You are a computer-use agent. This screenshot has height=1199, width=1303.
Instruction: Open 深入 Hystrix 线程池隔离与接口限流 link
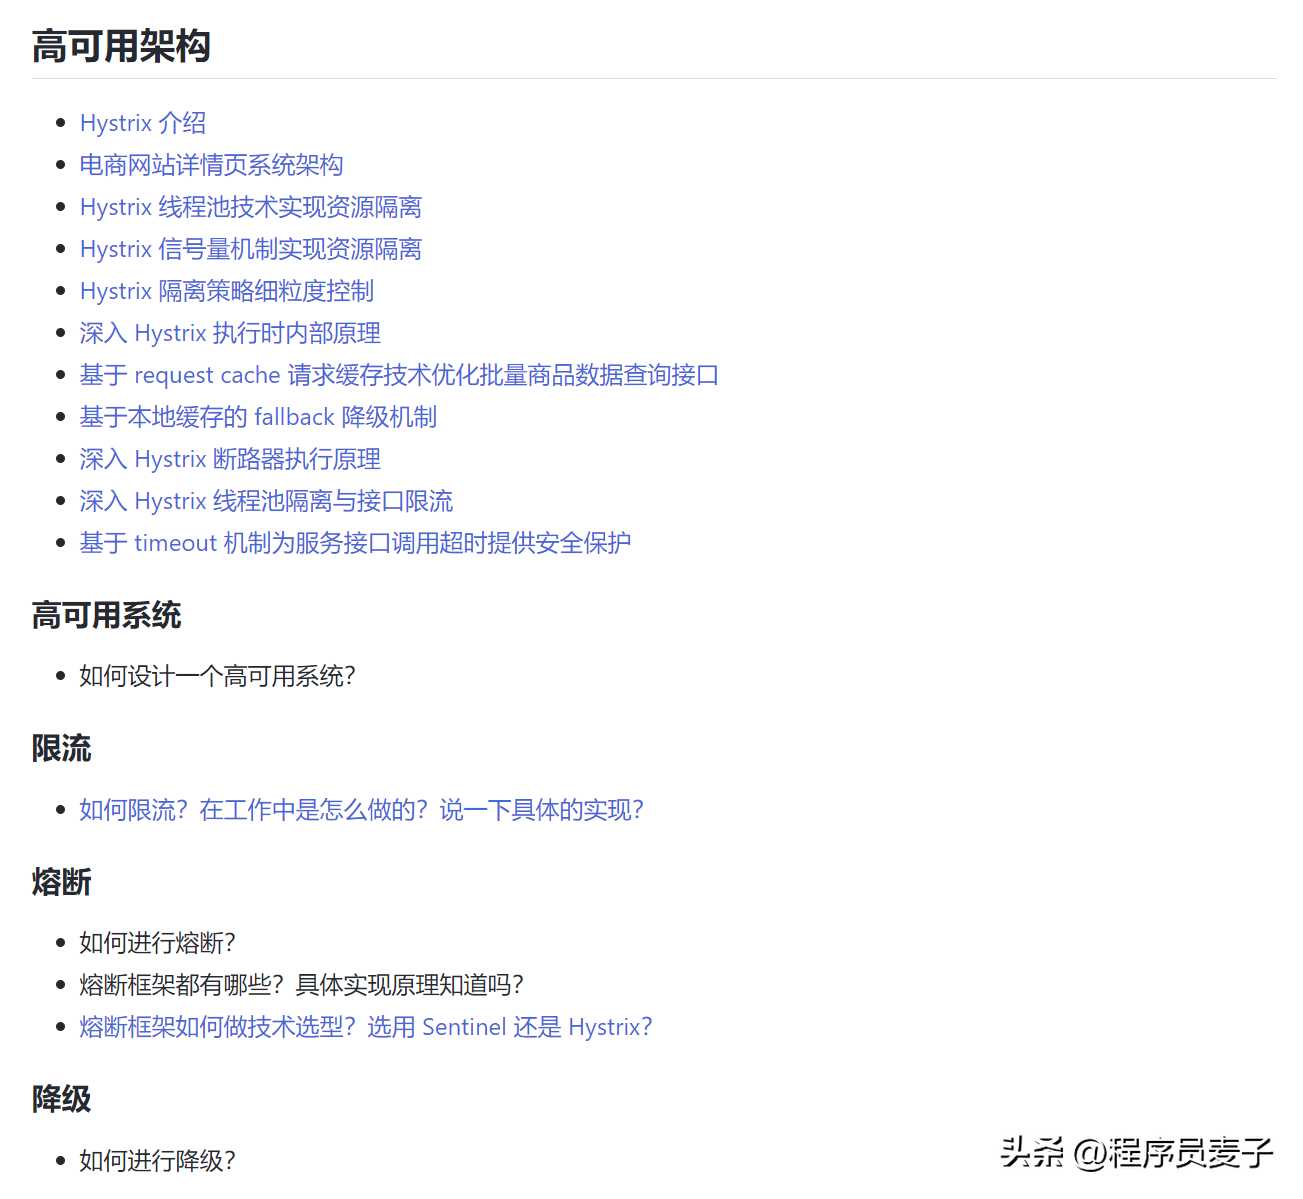pyautogui.click(x=266, y=501)
